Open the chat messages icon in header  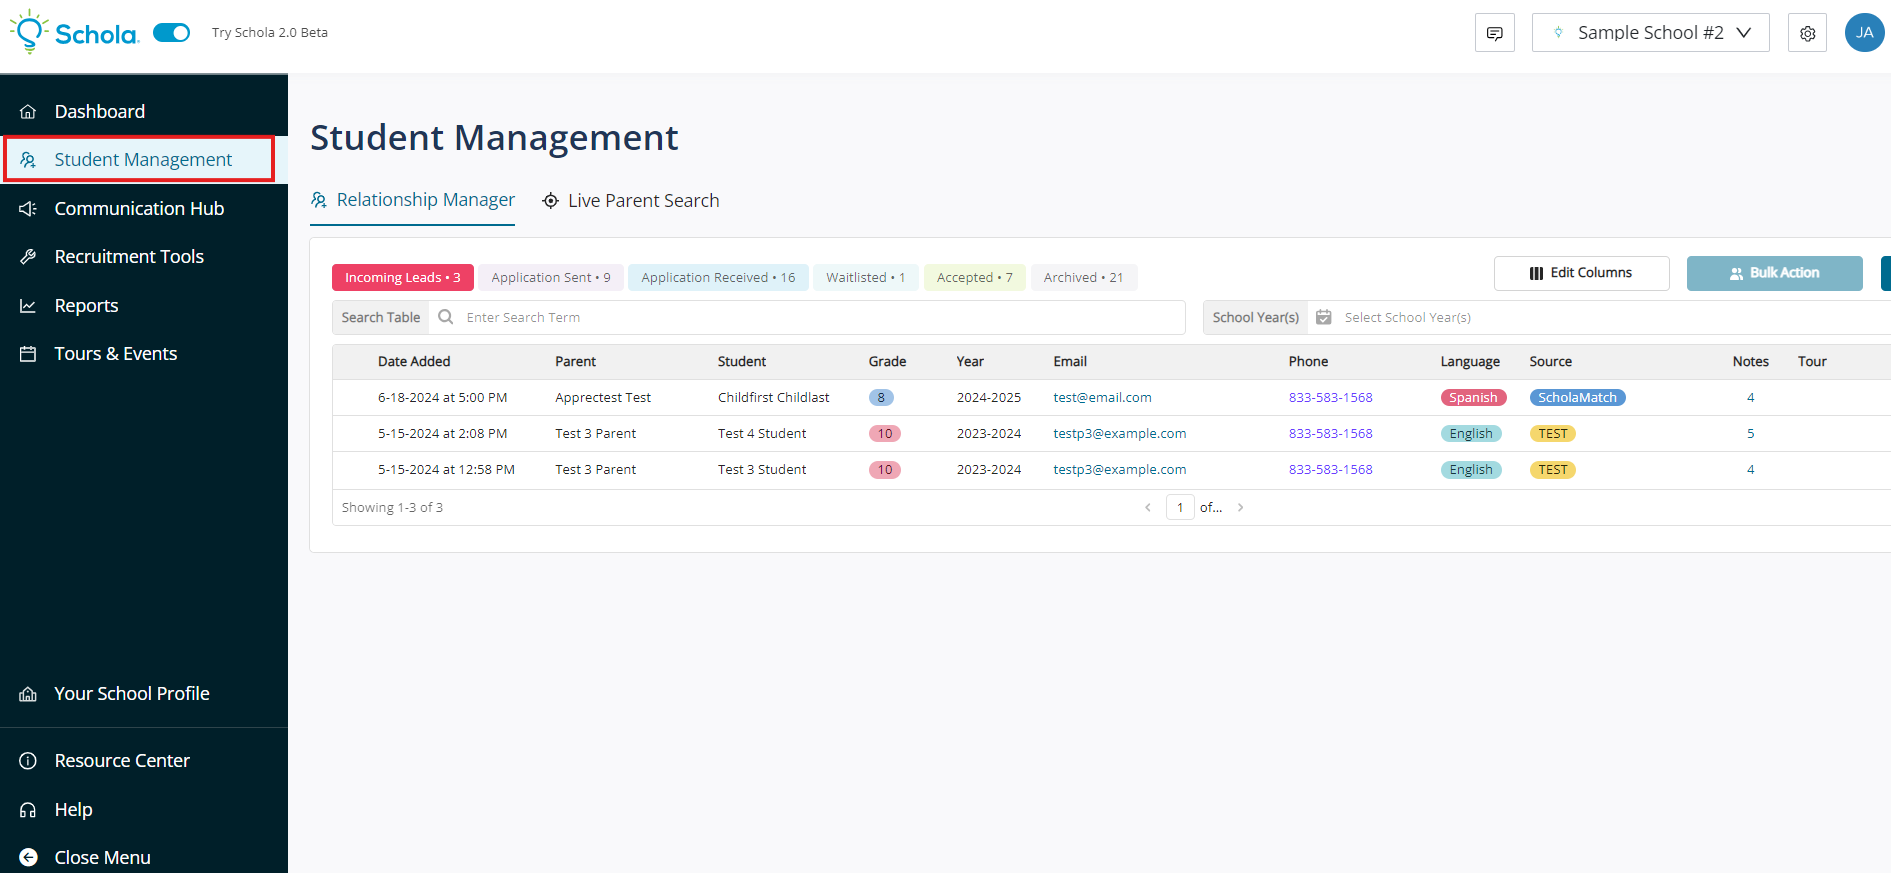coord(1494,33)
